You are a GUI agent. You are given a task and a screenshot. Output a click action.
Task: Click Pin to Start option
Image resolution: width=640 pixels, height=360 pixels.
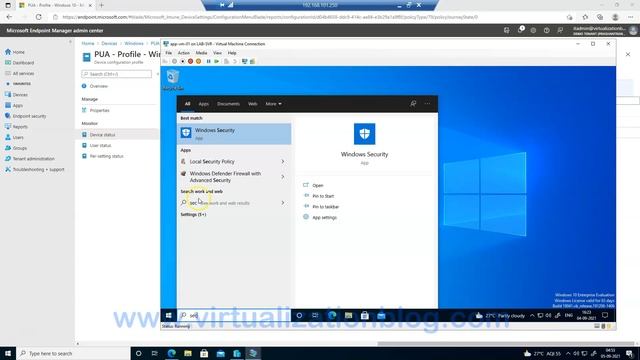(323, 196)
